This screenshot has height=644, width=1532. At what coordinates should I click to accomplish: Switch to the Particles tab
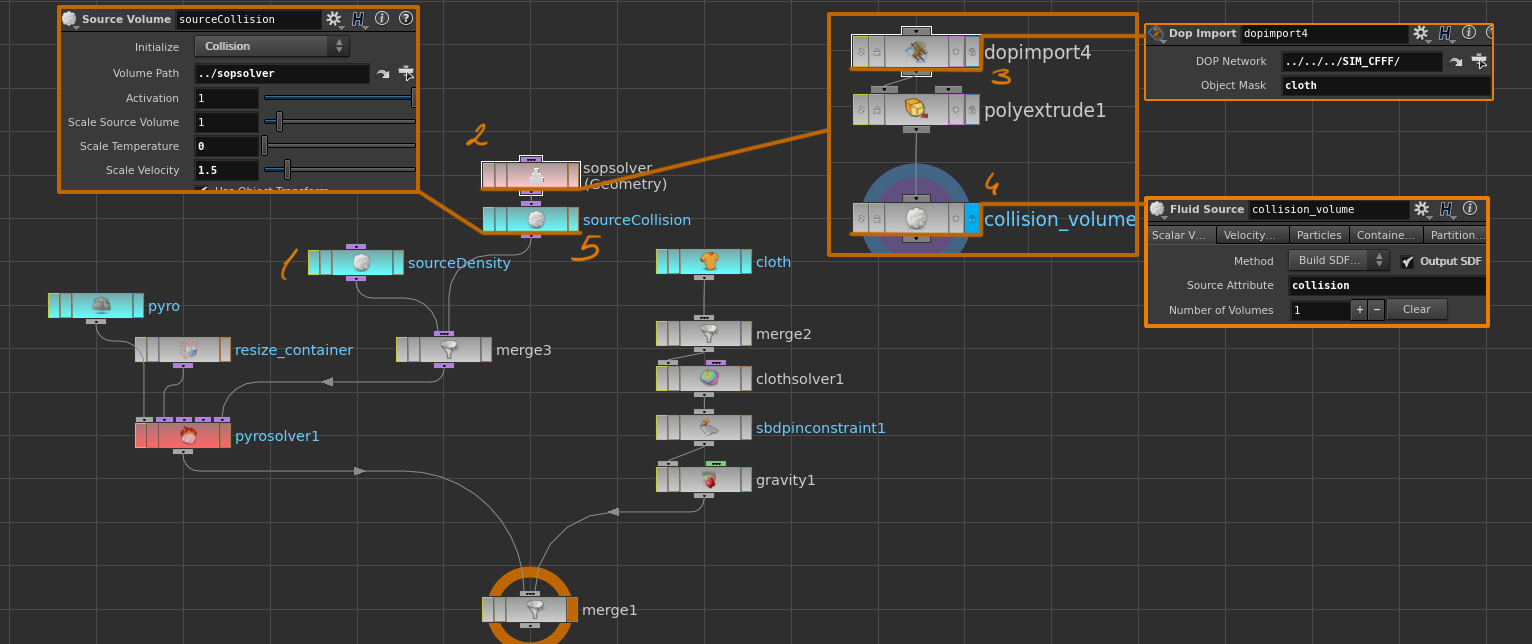[x=1318, y=235]
